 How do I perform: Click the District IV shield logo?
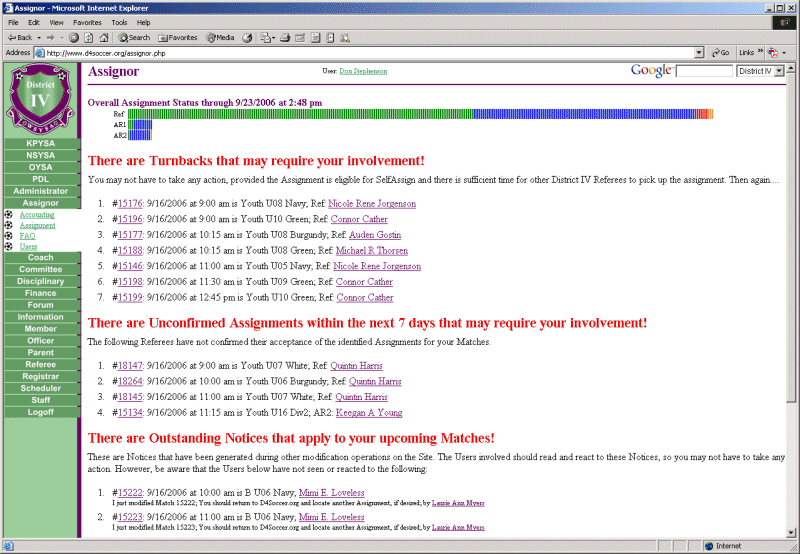(x=40, y=99)
